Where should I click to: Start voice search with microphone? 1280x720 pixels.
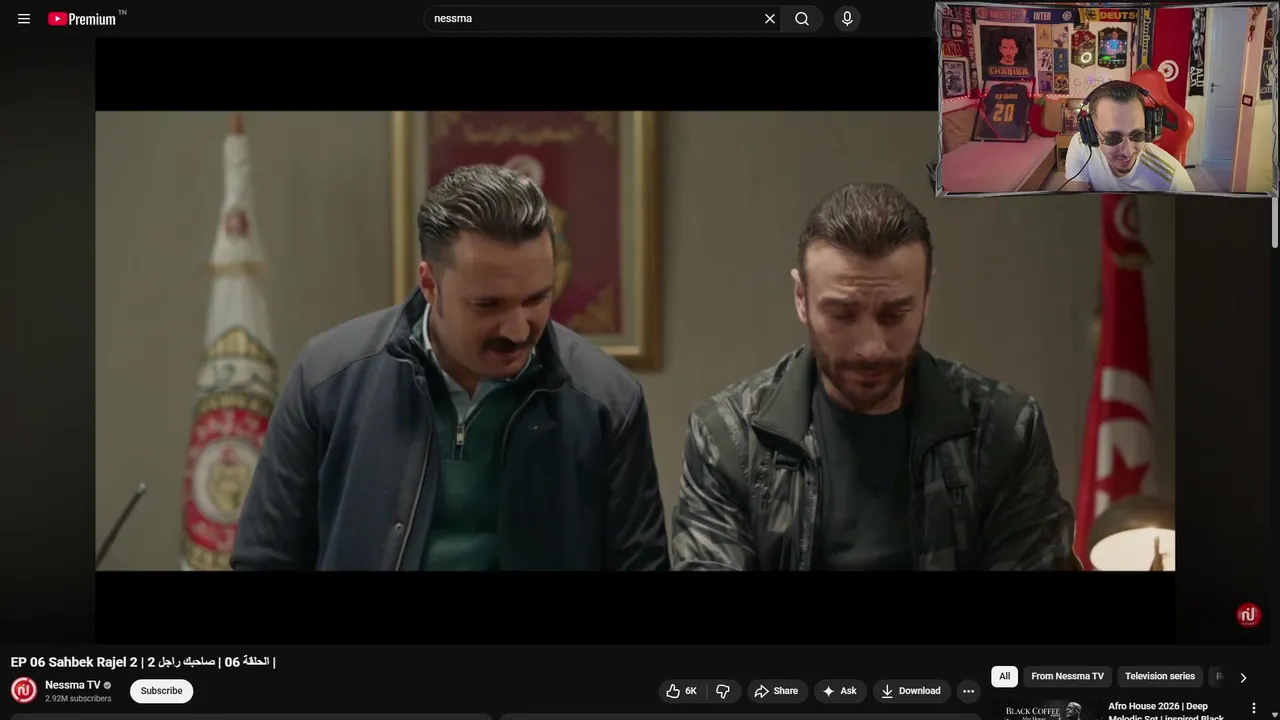click(847, 19)
